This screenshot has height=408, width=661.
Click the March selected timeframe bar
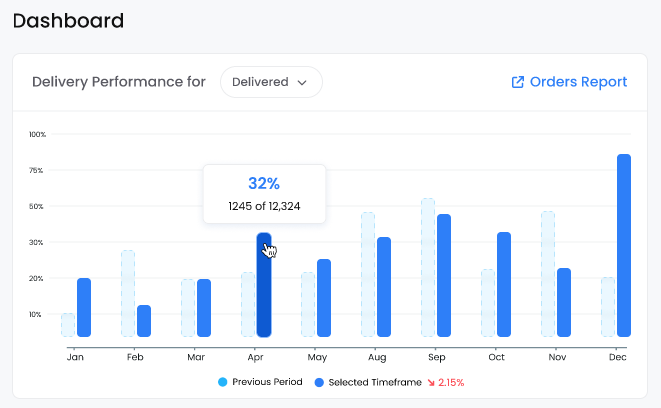tap(204, 308)
